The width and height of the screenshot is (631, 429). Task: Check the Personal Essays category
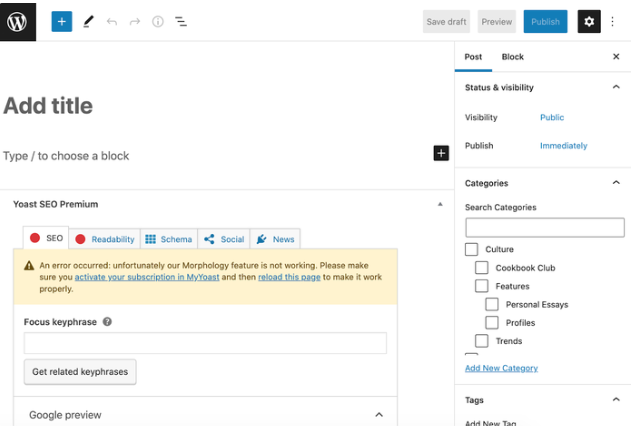[492, 304]
